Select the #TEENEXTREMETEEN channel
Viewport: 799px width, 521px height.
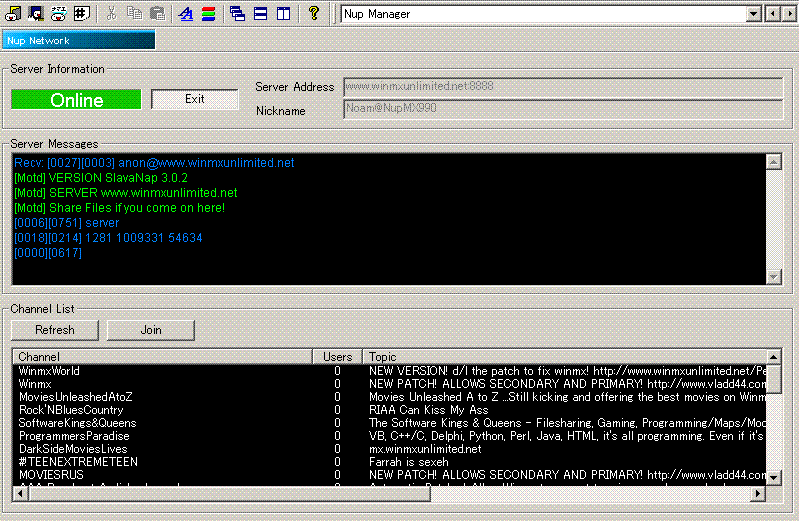click(x=389, y=462)
